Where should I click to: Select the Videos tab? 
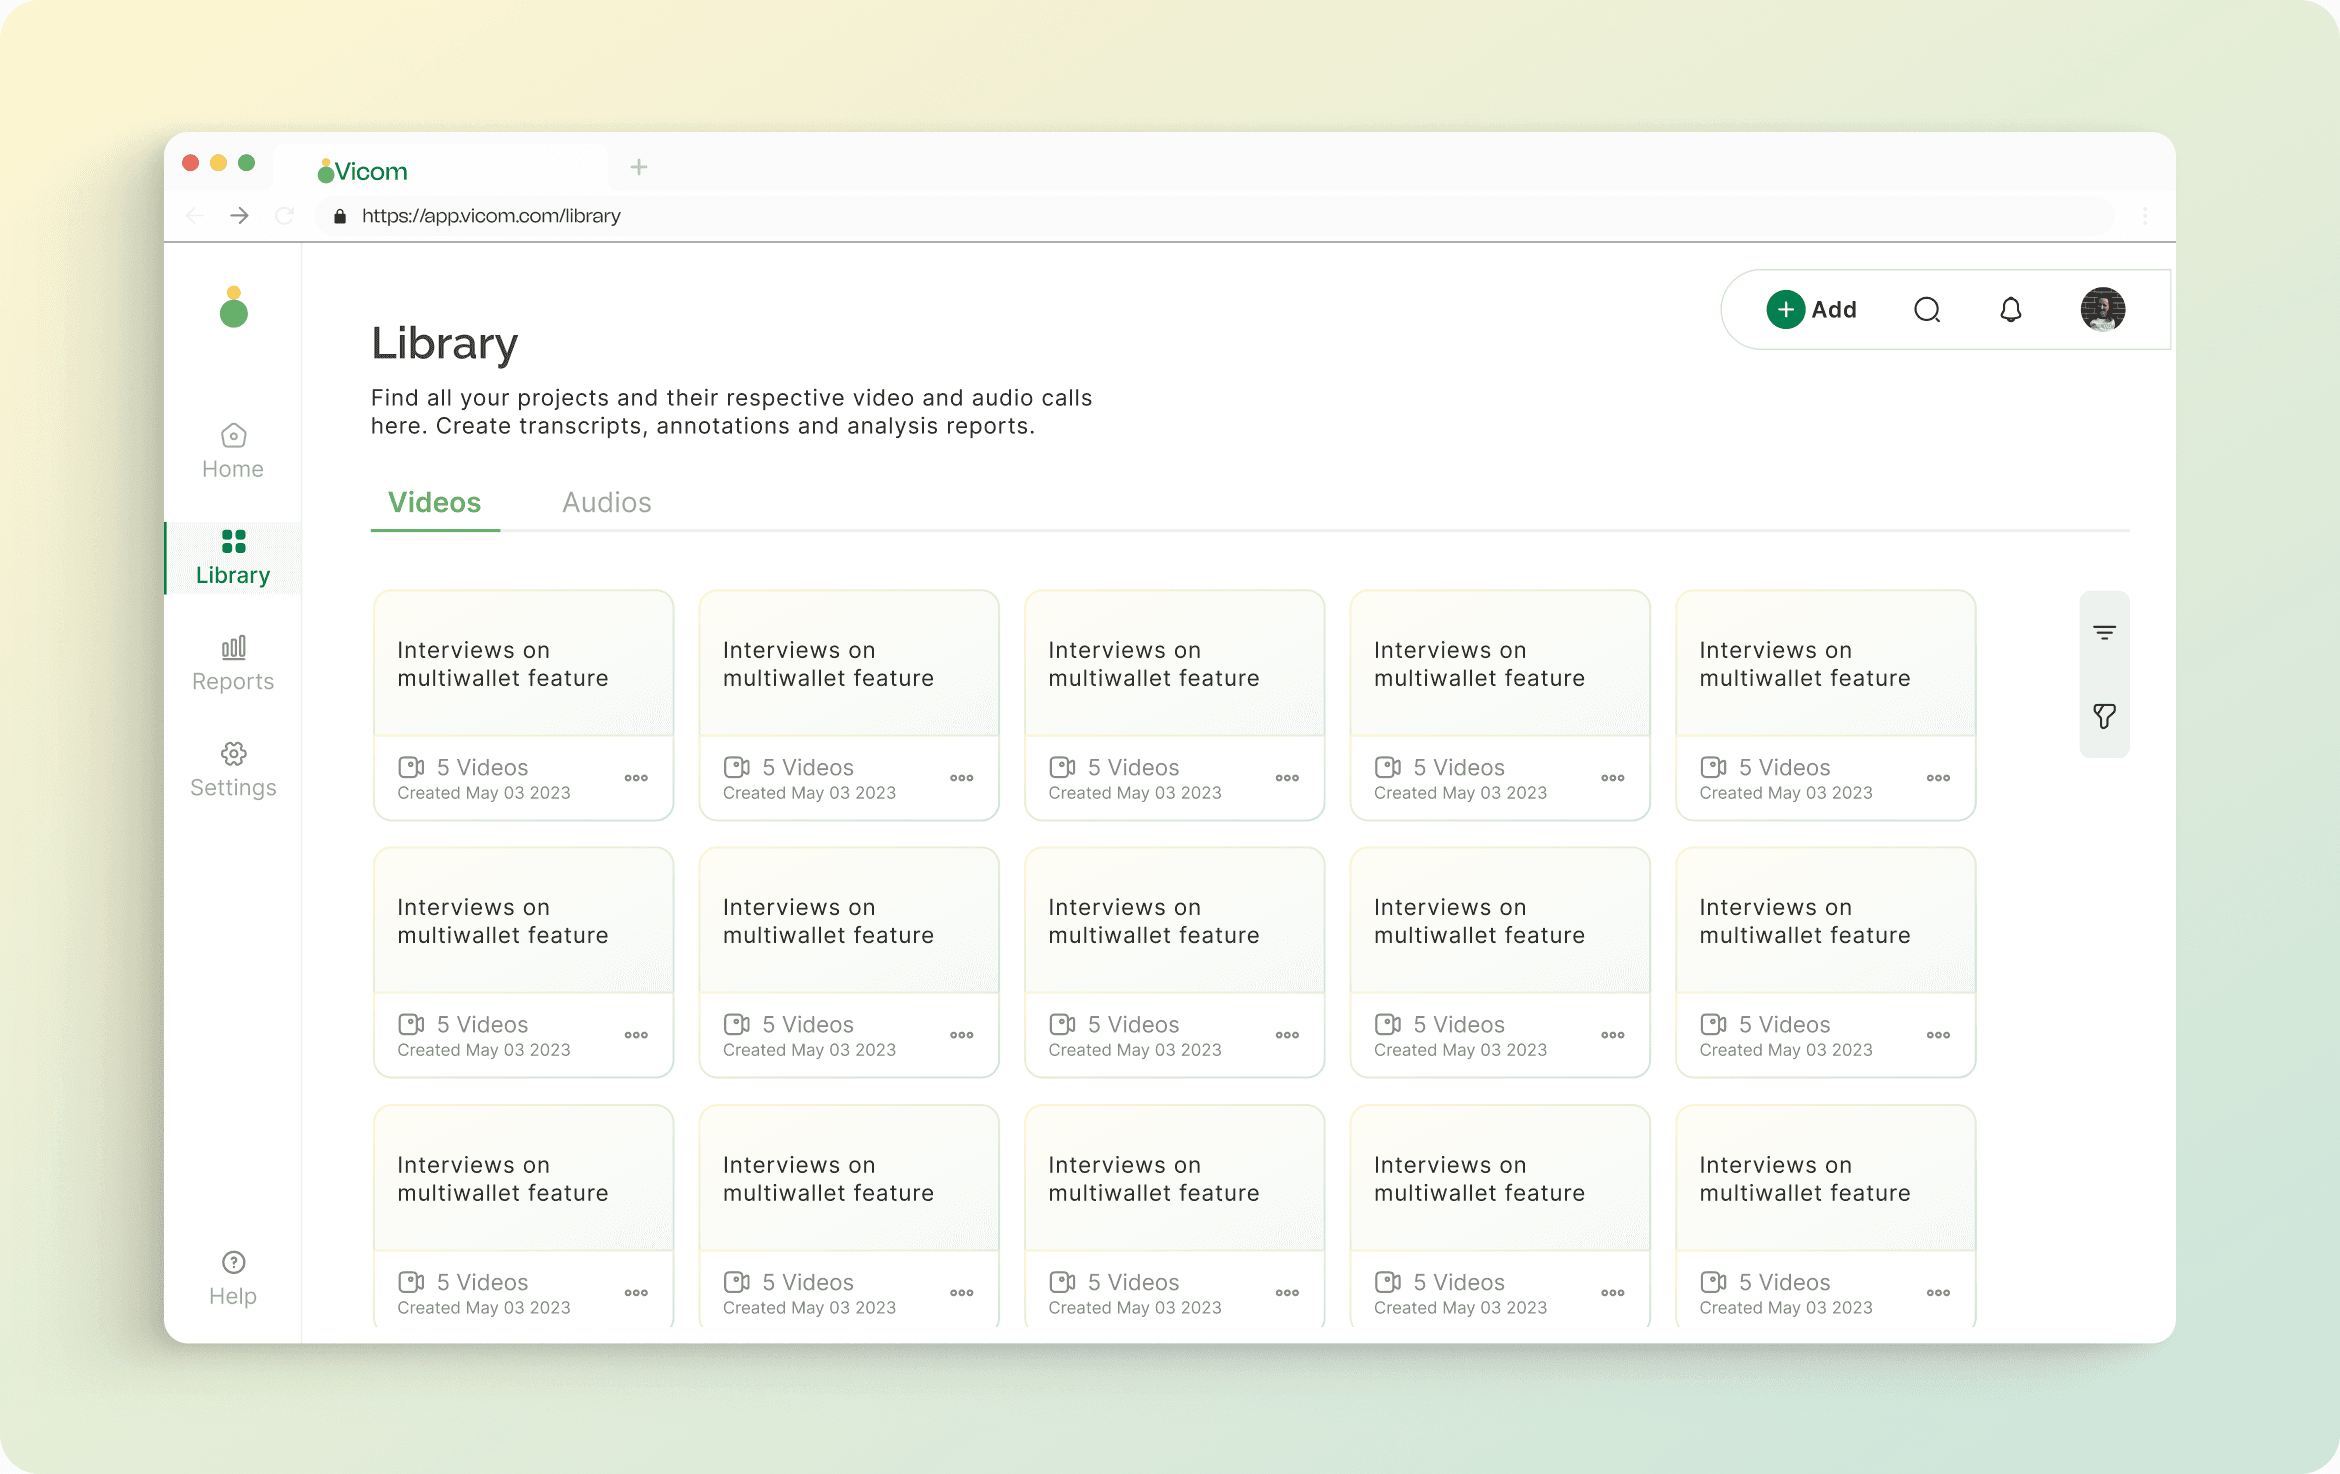coord(434,502)
